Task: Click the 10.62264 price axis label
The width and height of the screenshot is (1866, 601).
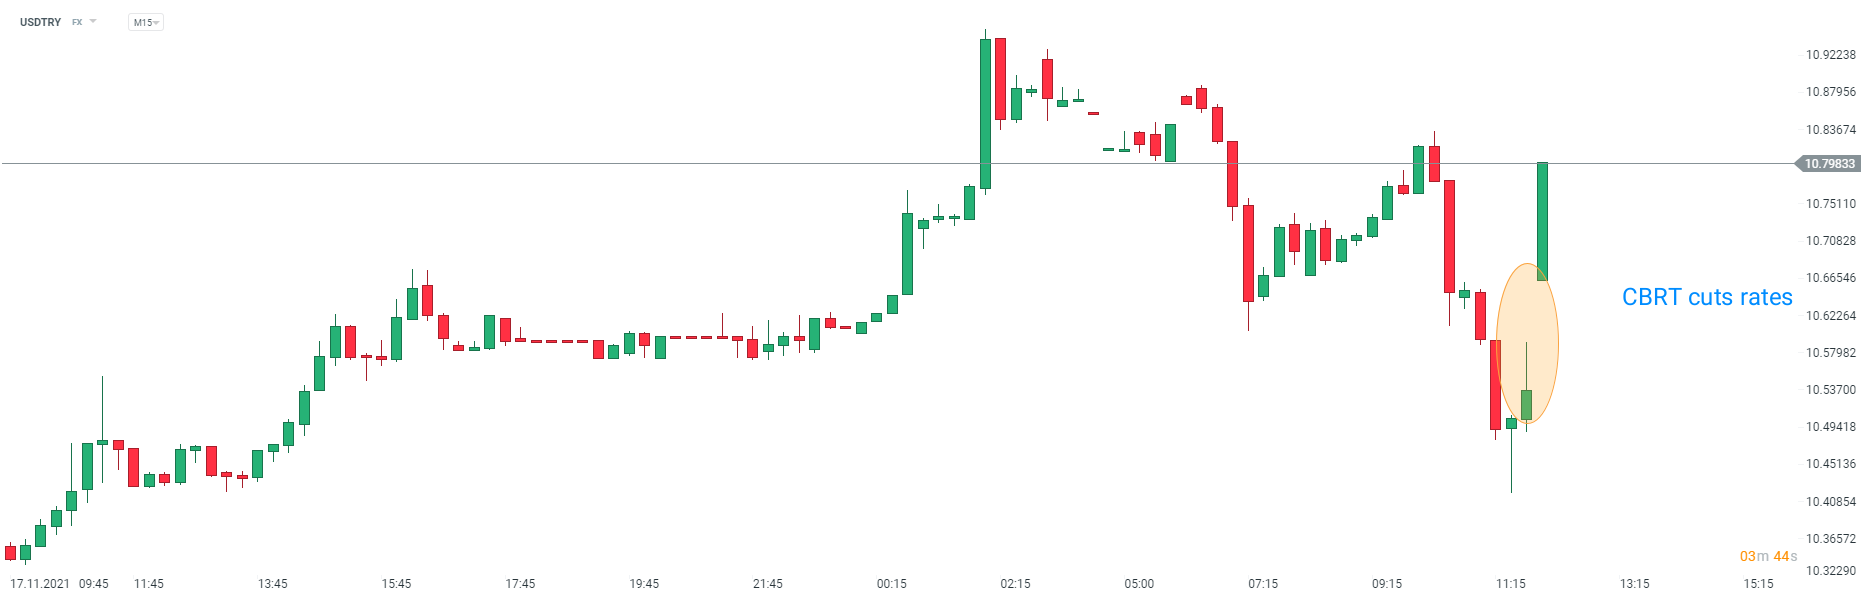Action: click(x=1830, y=316)
